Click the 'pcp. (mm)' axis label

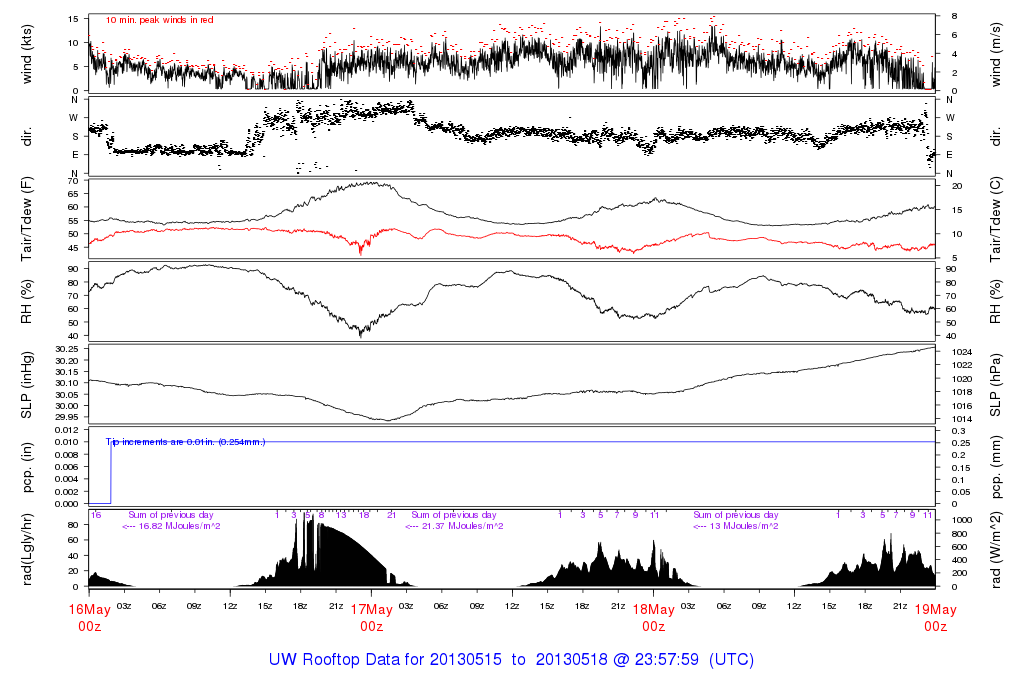(x=995, y=467)
